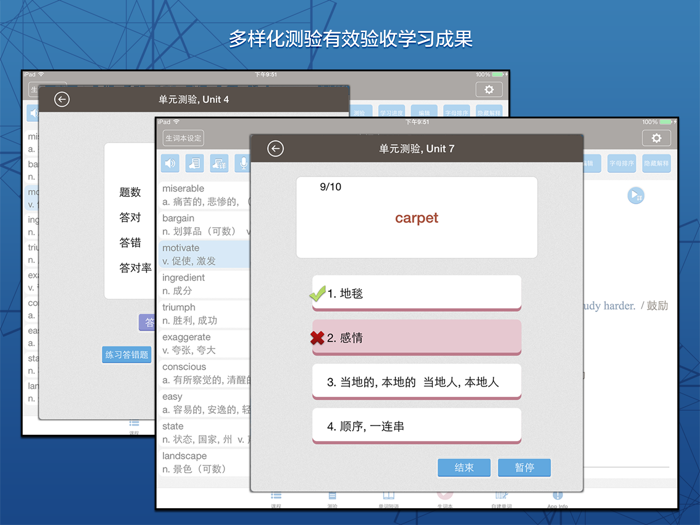Screen dimensions: 700x525
Task: Click the 学习进度 button in the rear window
Action: [x=392, y=112]
